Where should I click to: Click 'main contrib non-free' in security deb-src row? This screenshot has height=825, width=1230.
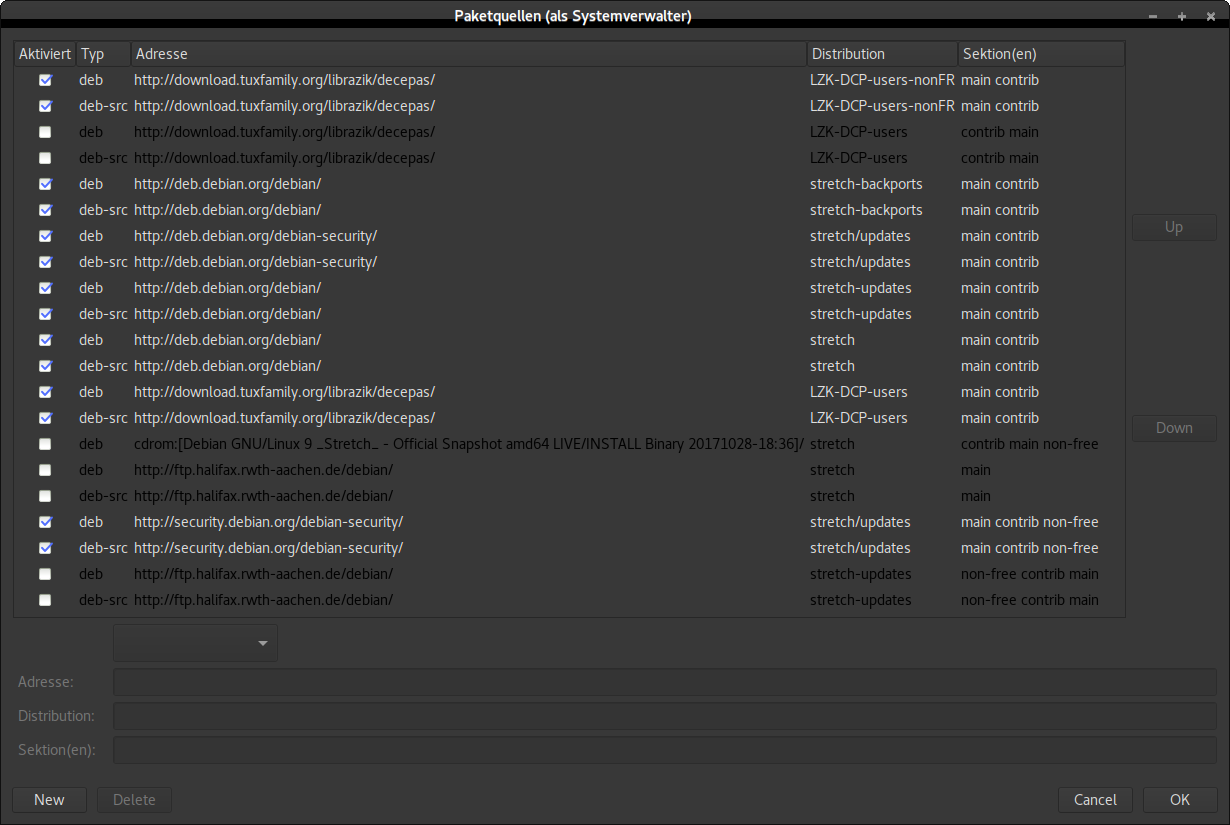click(x=1029, y=548)
